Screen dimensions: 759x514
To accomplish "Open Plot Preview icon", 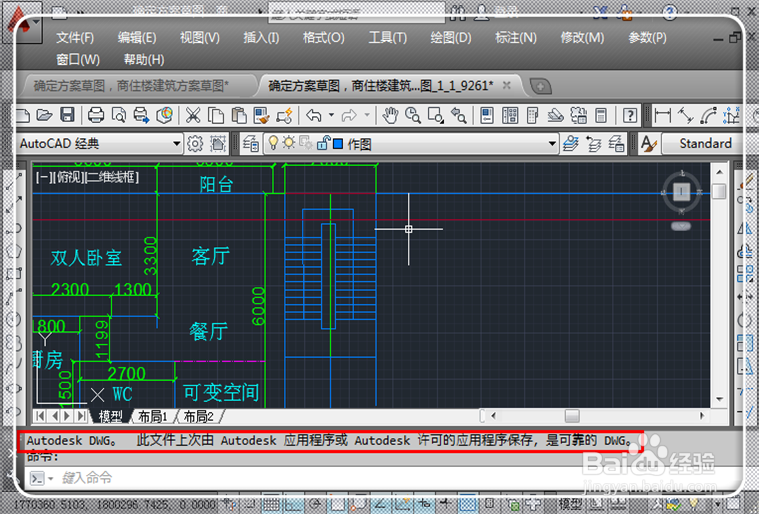I will [119, 115].
